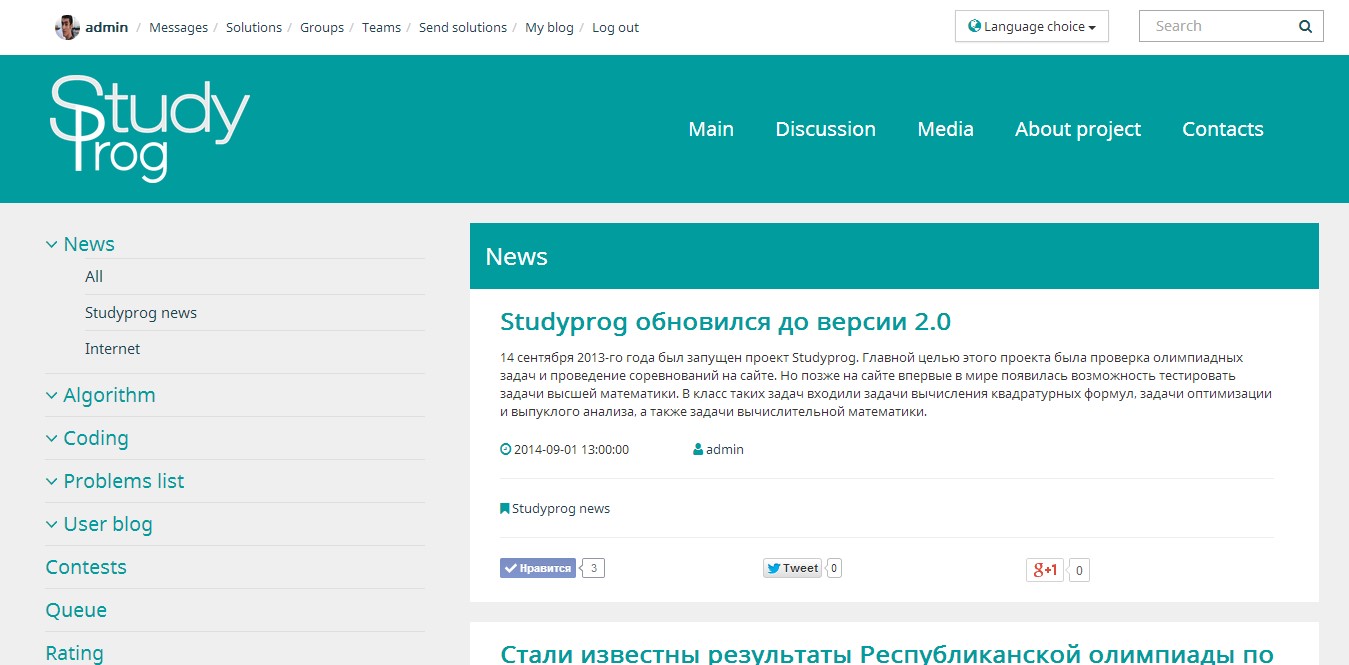Open Messages in top bar
The width and height of the screenshot is (1349, 665).
point(178,28)
